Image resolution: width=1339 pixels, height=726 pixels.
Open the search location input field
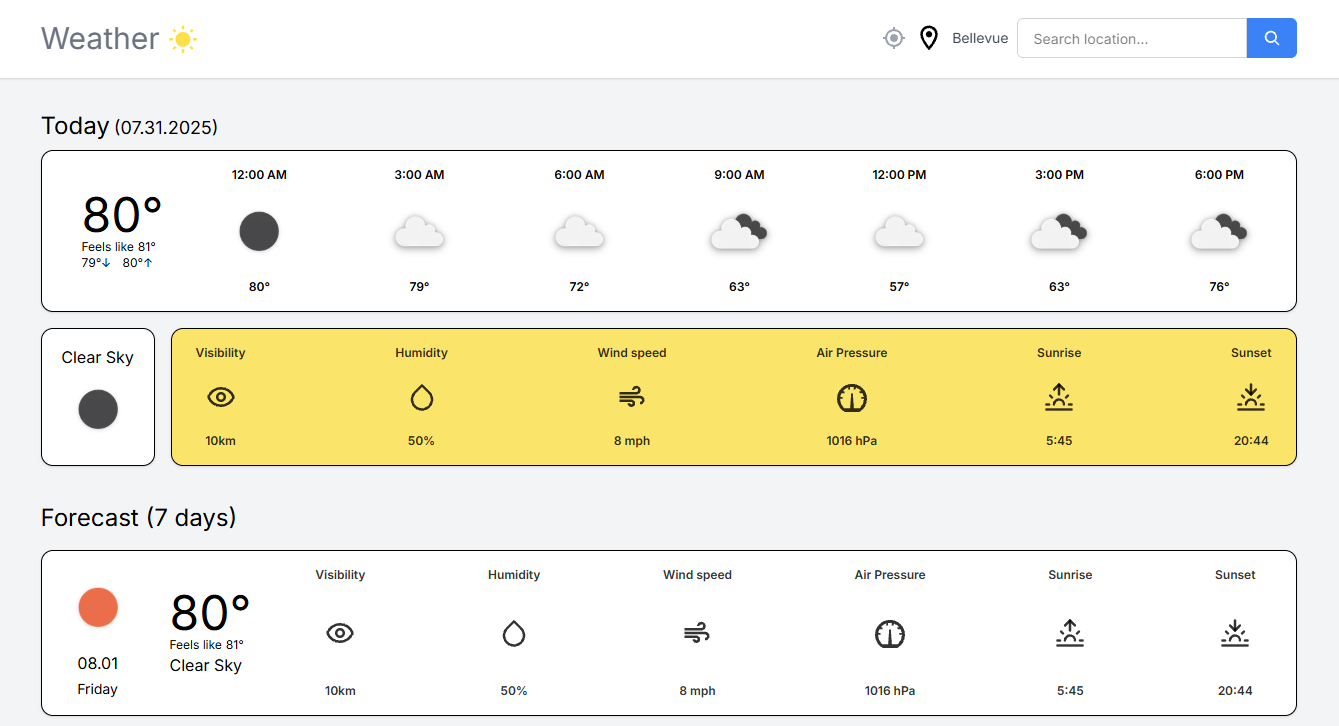pyautogui.click(x=1131, y=38)
